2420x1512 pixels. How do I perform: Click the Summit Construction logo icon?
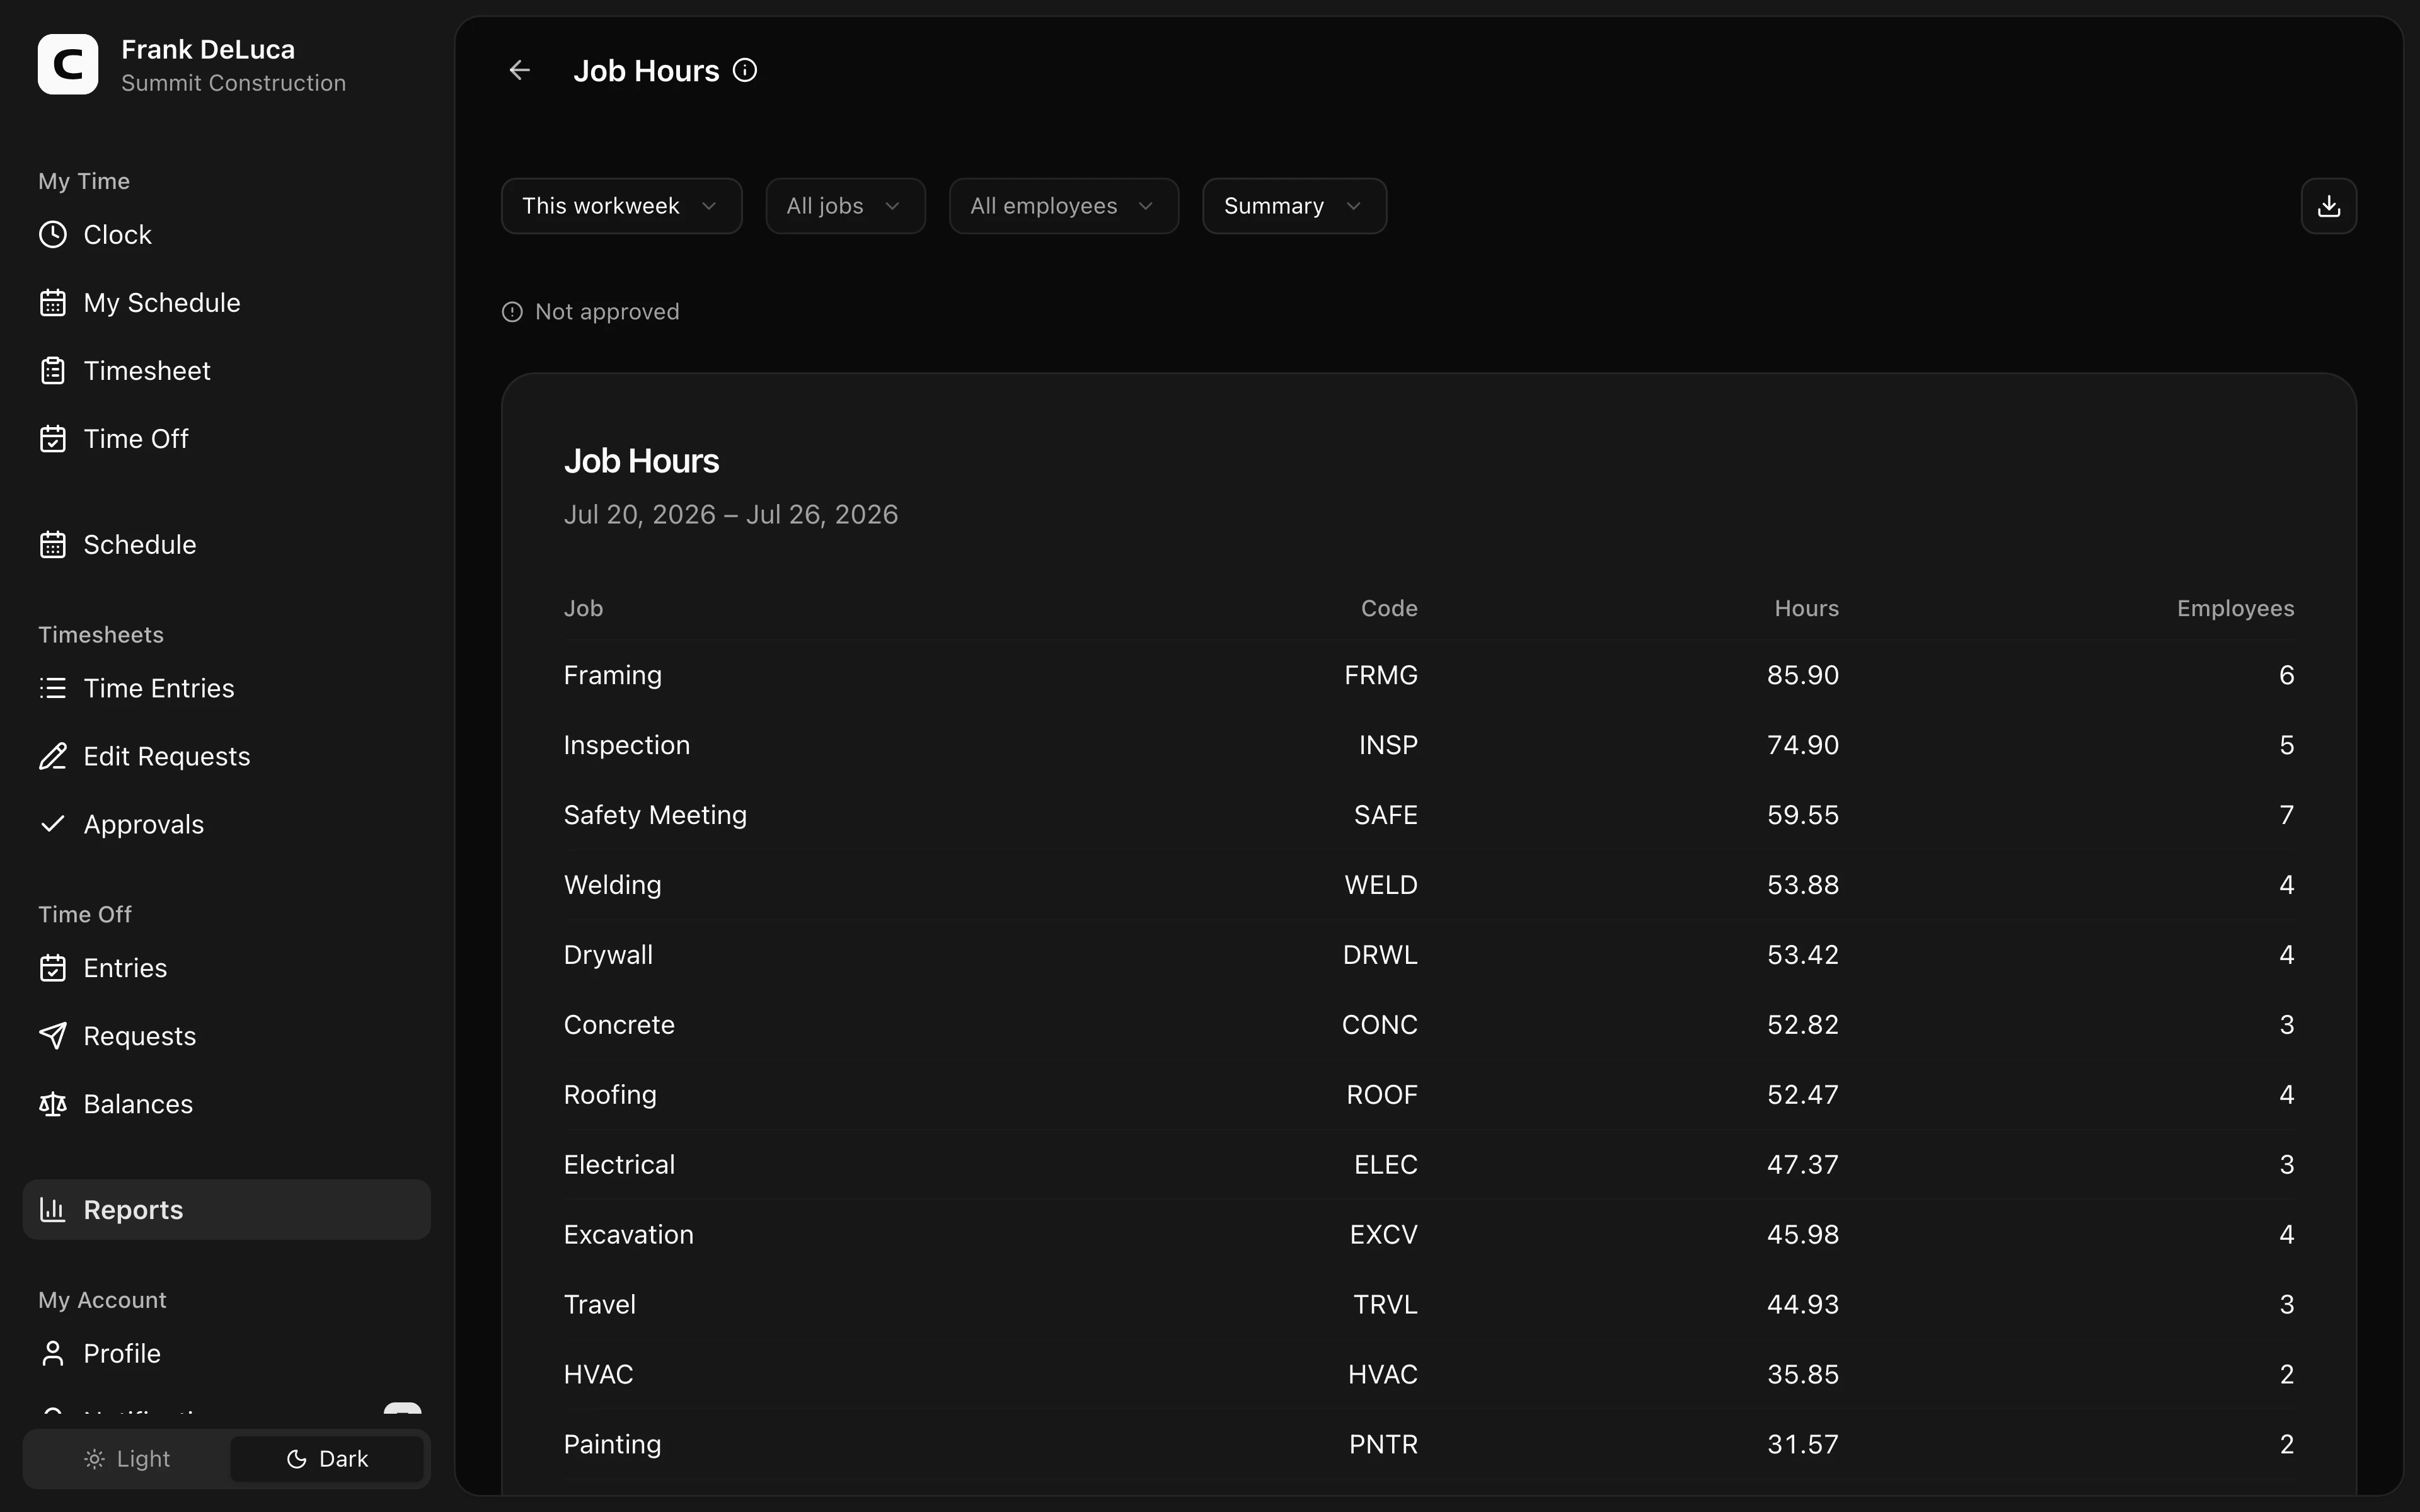pyautogui.click(x=68, y=65)
